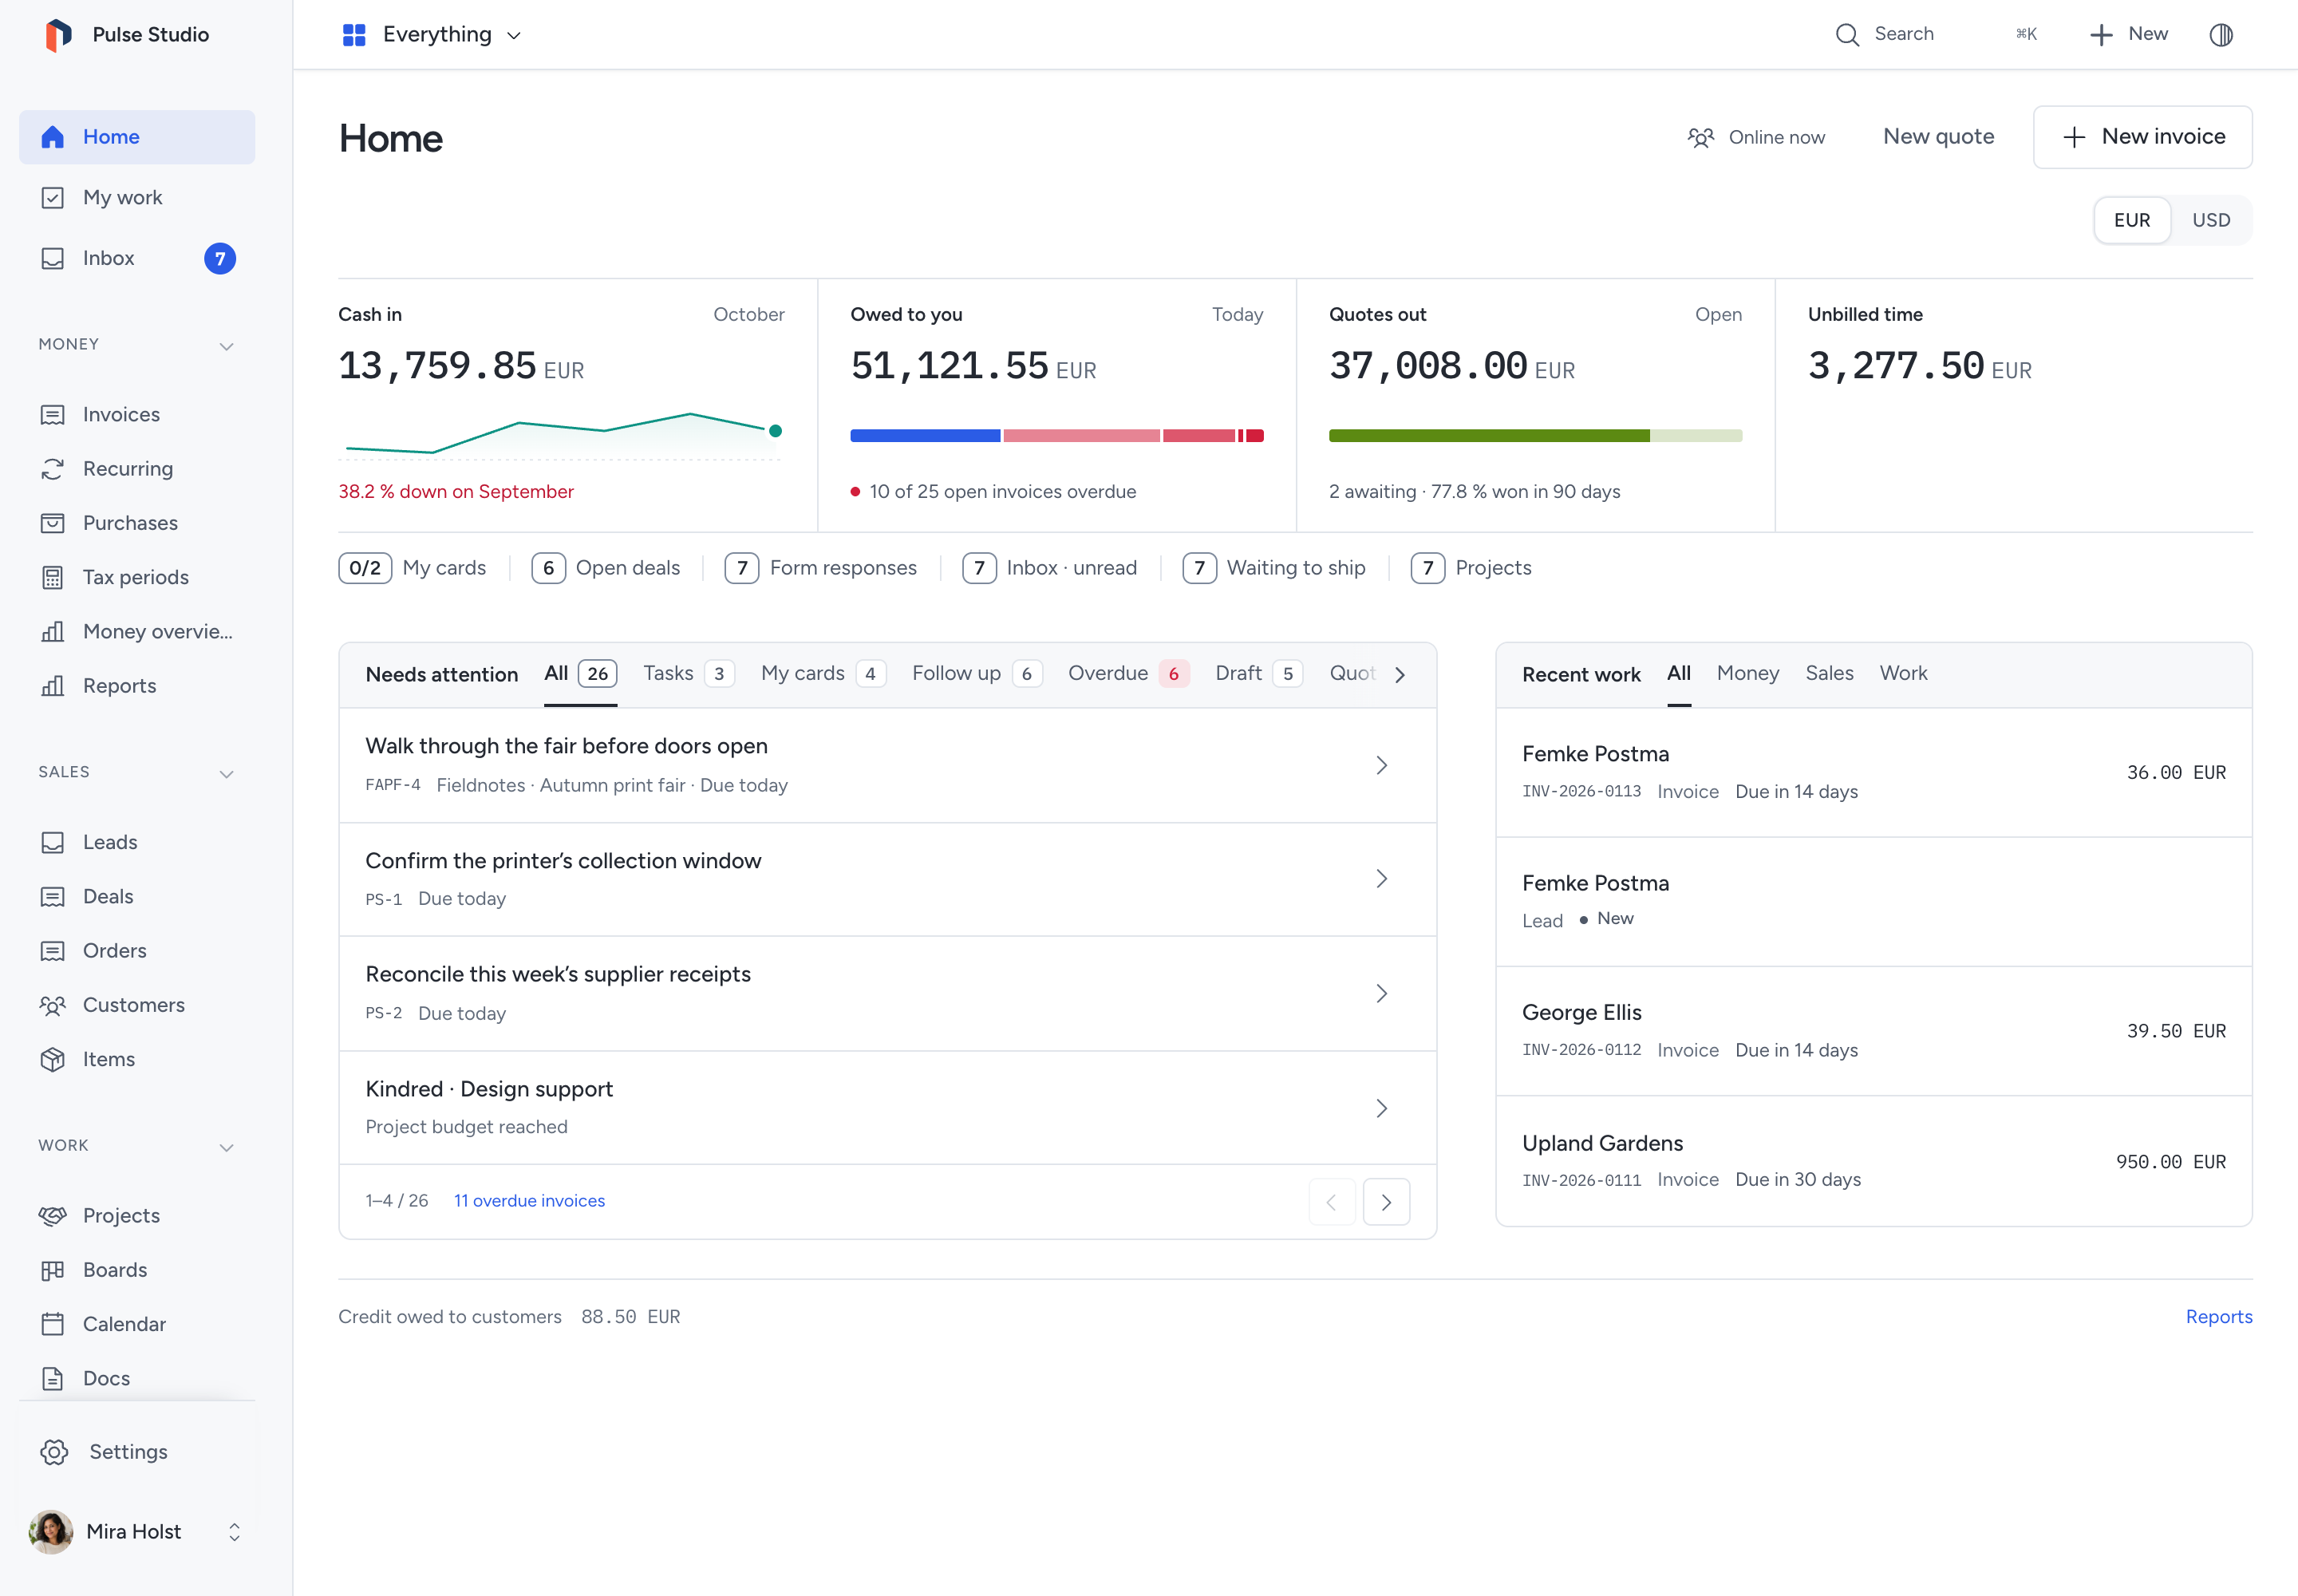The width and height of the screenshot is (2298, 1596).
Task: Open the Home item in sidebar
Action: point(137,137)
